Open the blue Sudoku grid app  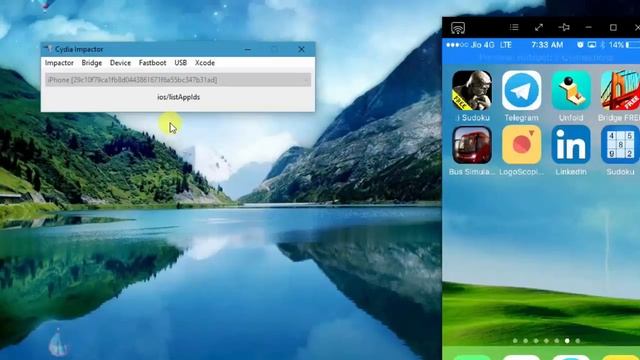coord(620,145)
